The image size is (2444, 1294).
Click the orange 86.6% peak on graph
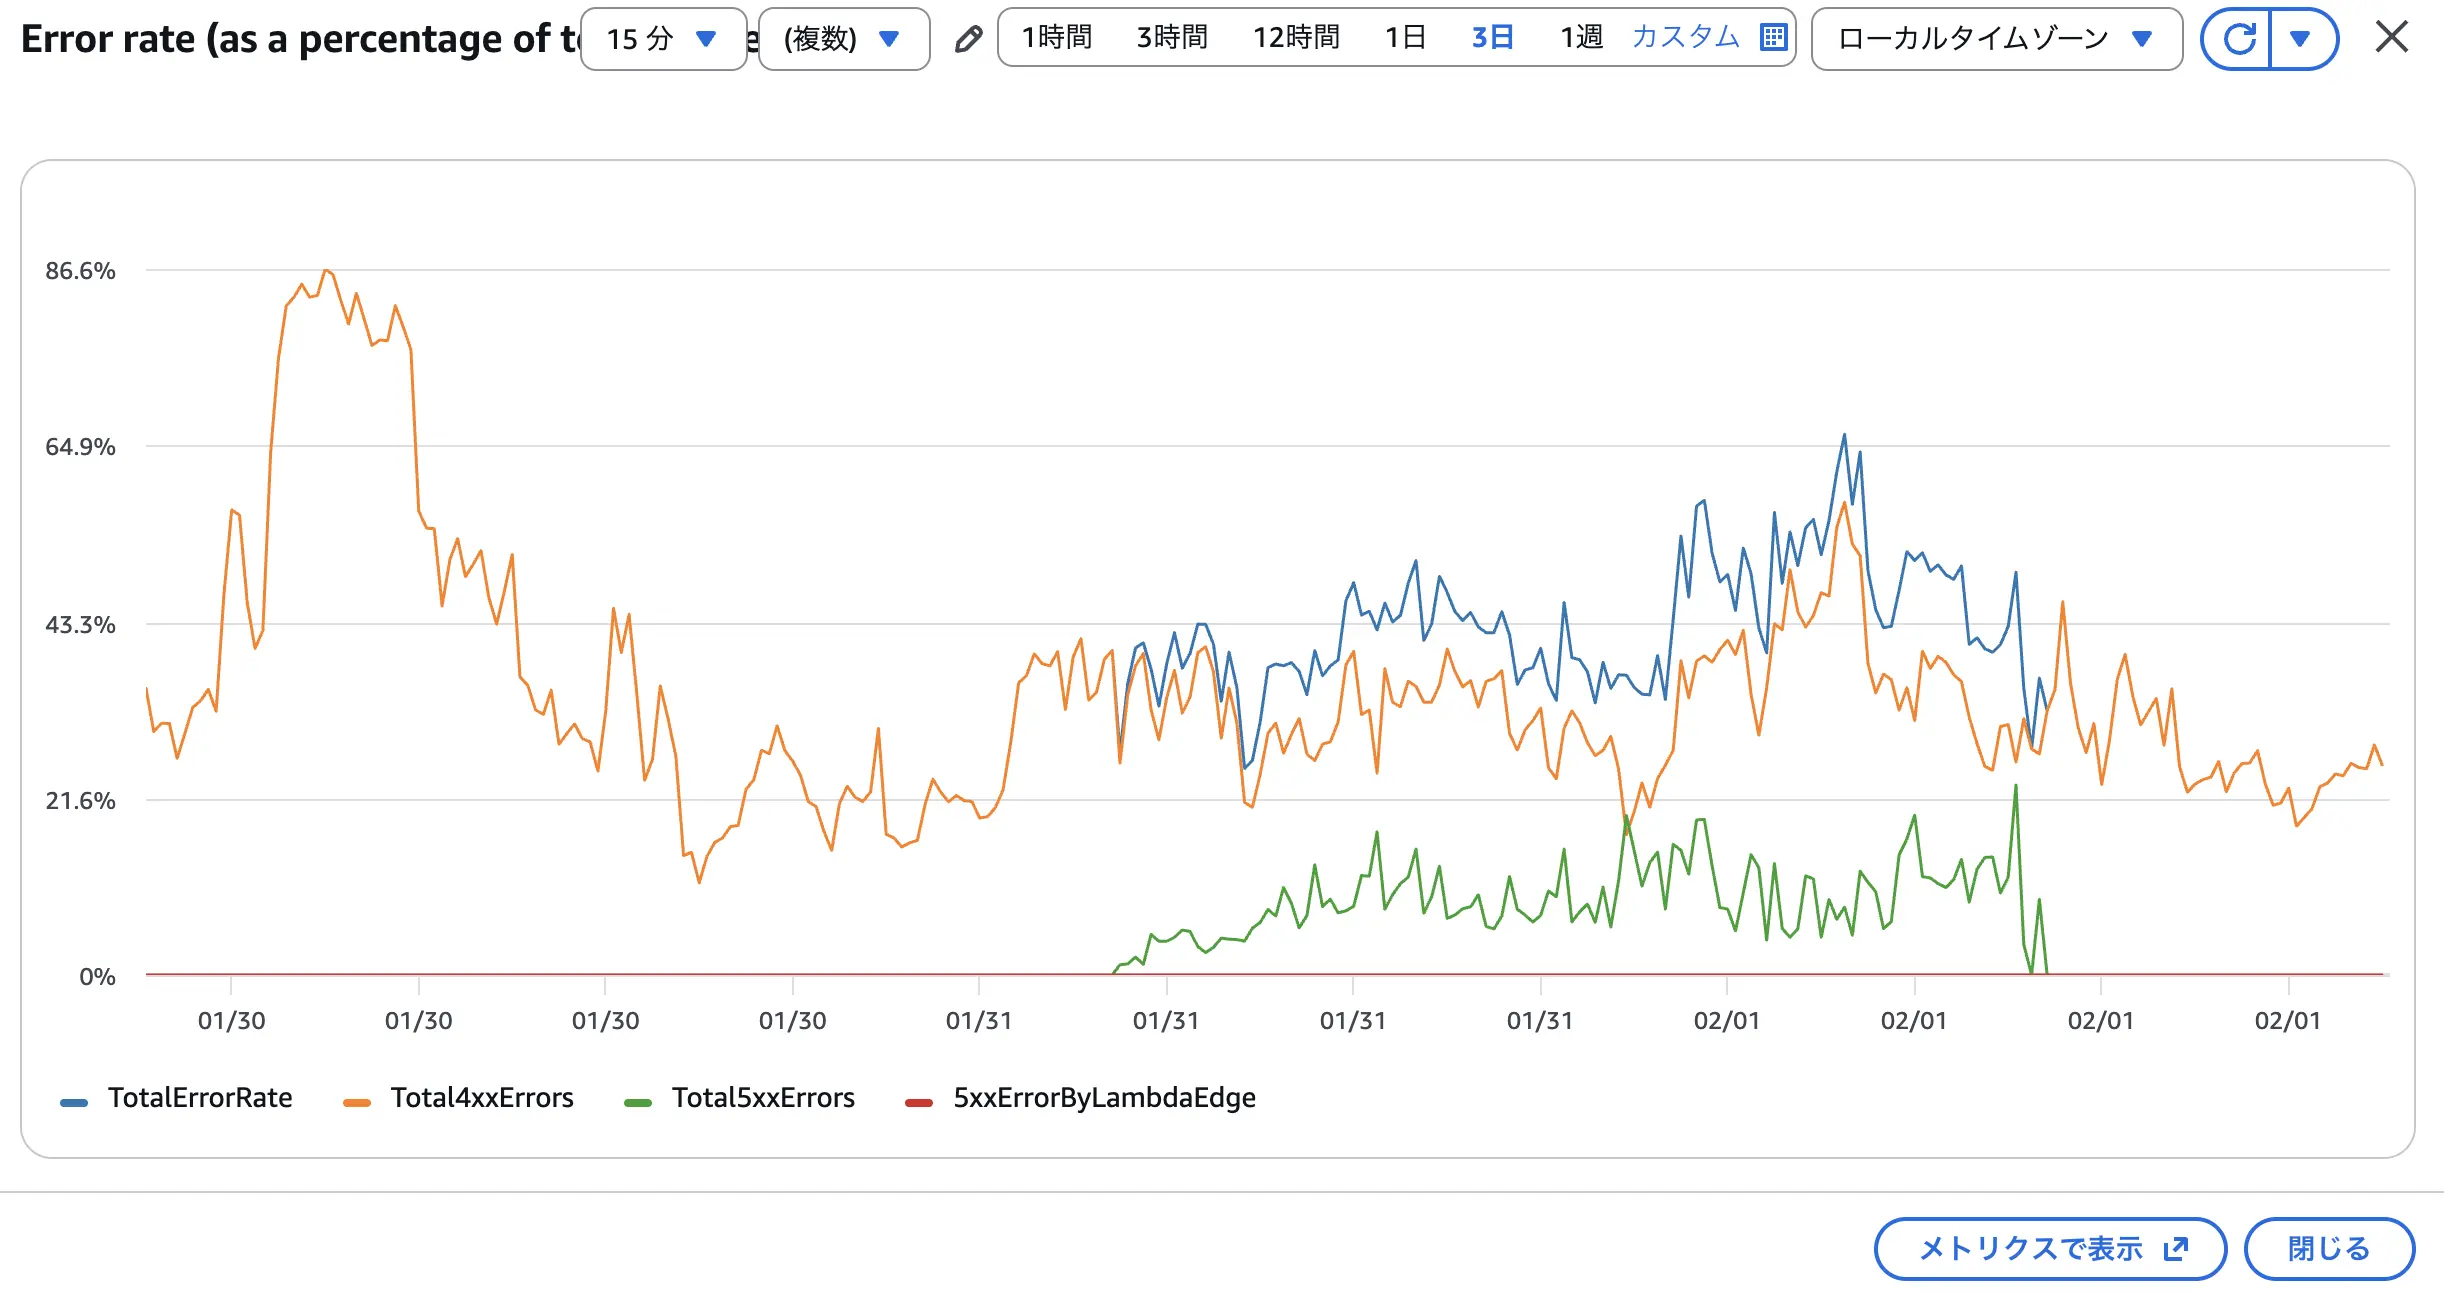point(326,271)
